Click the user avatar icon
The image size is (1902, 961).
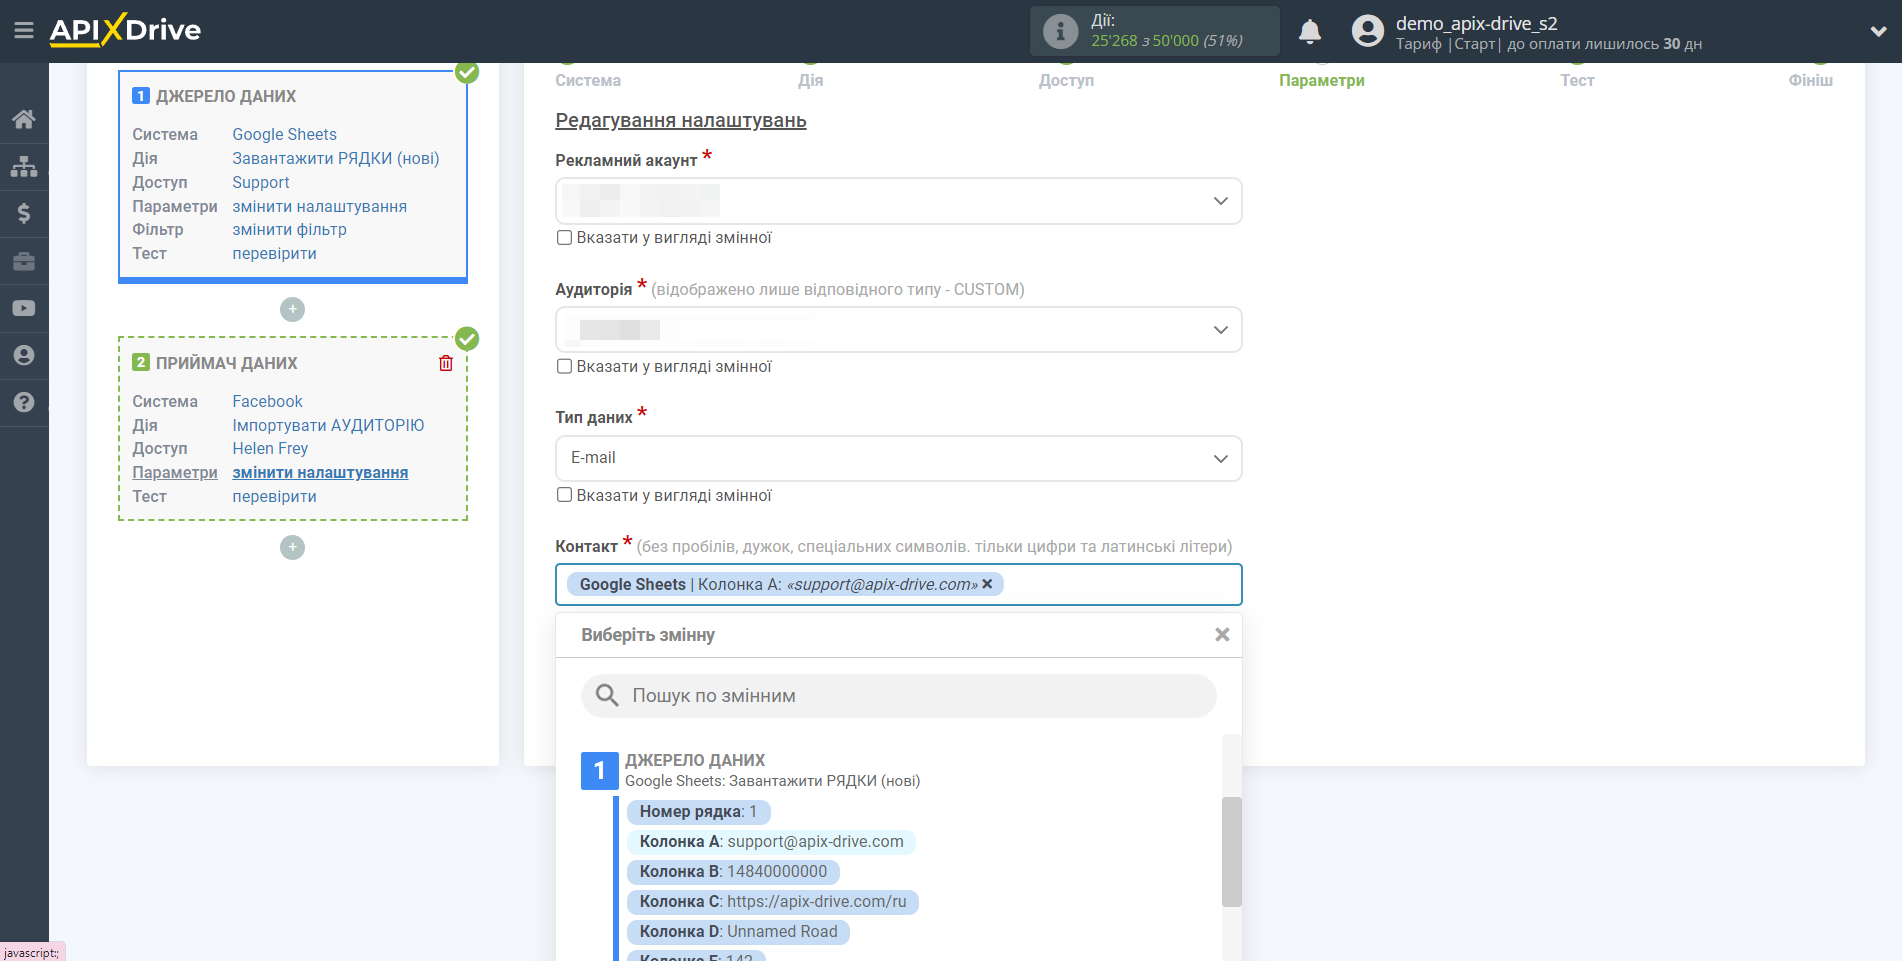tap(1367, 31)
